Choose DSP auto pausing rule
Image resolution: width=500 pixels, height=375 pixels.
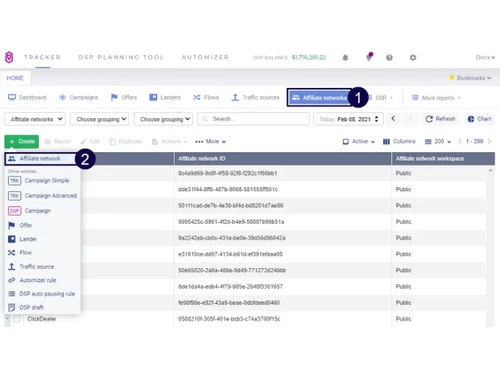41,294
